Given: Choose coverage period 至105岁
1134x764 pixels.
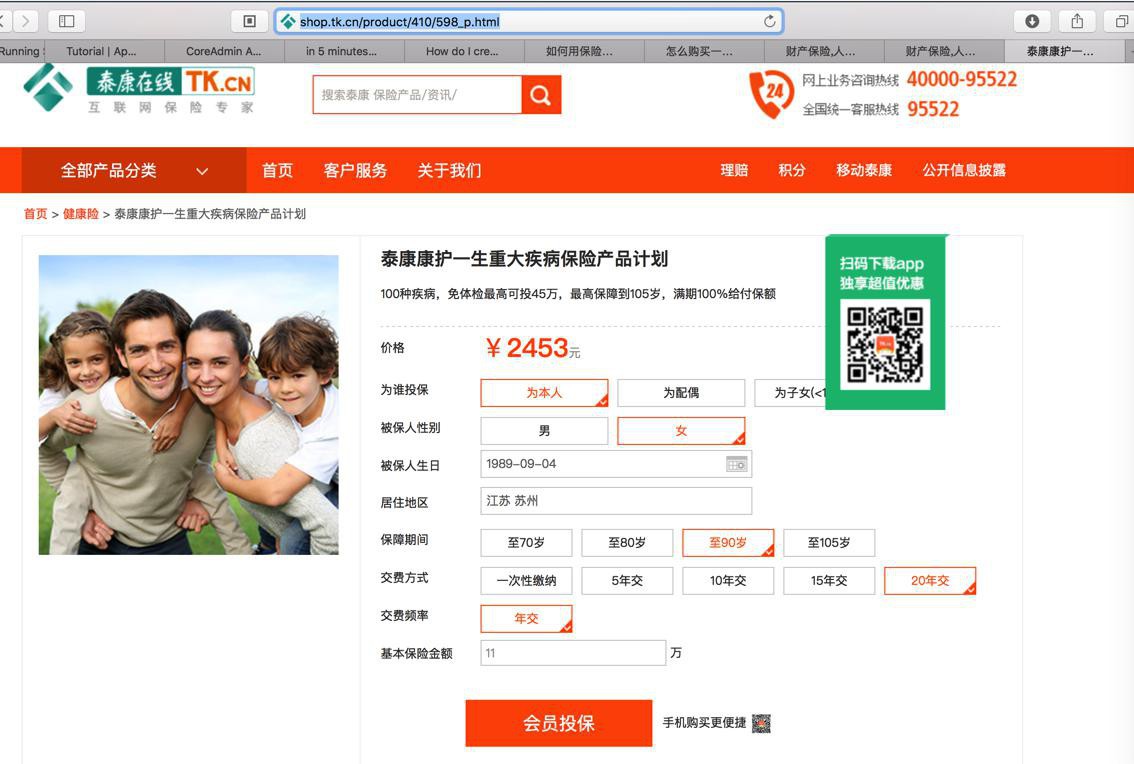Looking at the screenshot, I should (829, 543).
